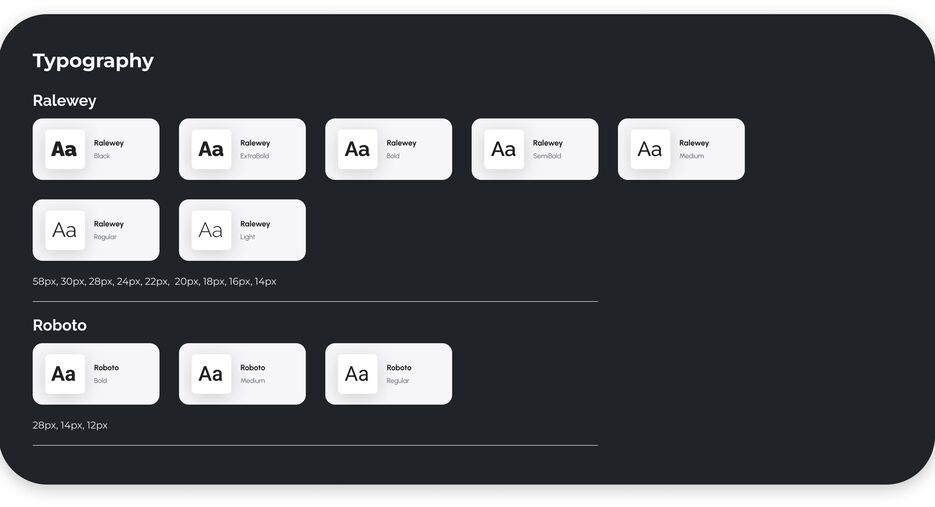Click the Roboto name on the Regular card
The image size is (935, 507).
(x=399, y=367)
